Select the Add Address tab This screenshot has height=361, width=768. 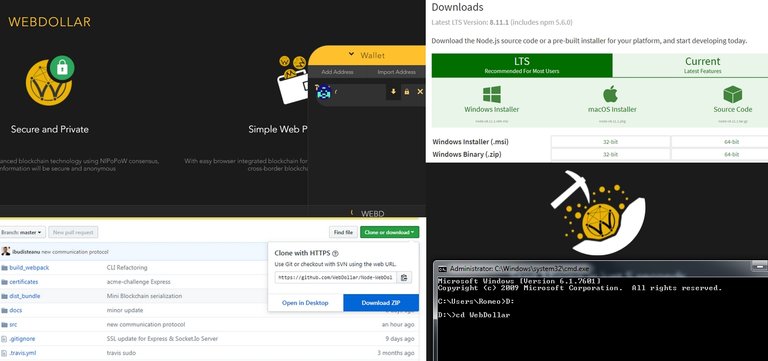click(x=337, y=72)
